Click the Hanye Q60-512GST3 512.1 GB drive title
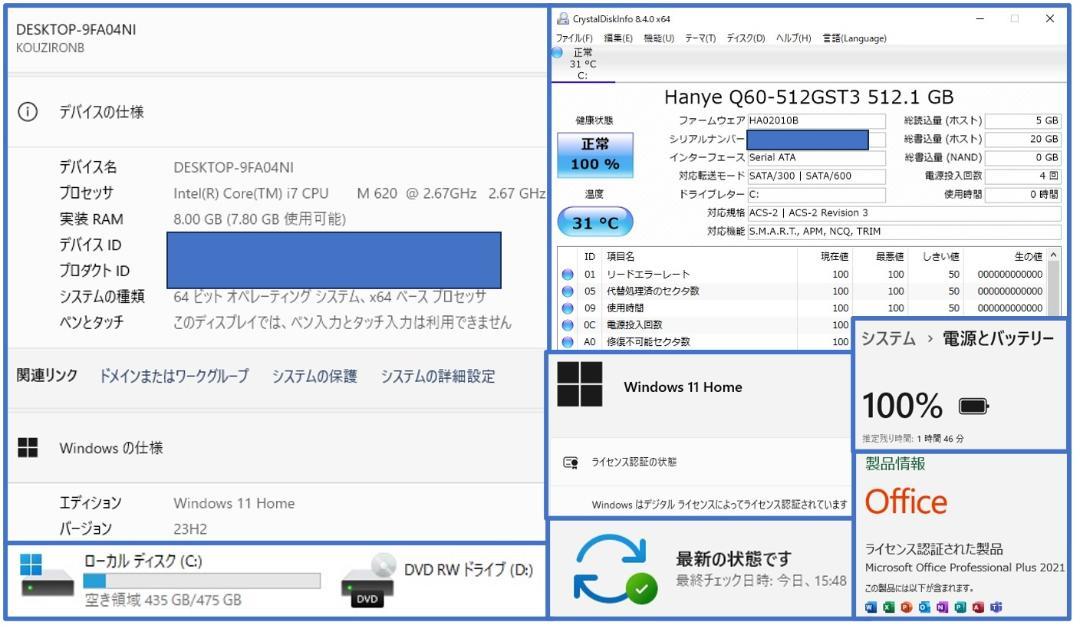The image size is (1080, 632). point(809,97)
